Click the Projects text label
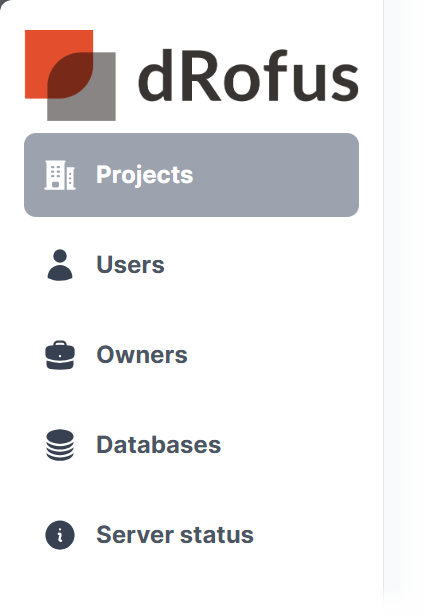 pyautogui.click(x=145, y=175)
